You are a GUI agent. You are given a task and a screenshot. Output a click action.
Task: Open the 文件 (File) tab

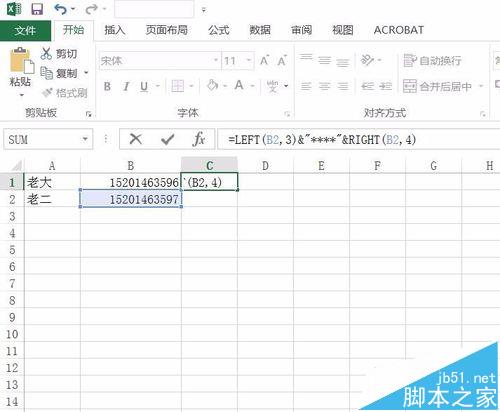[x=25, y=31]
